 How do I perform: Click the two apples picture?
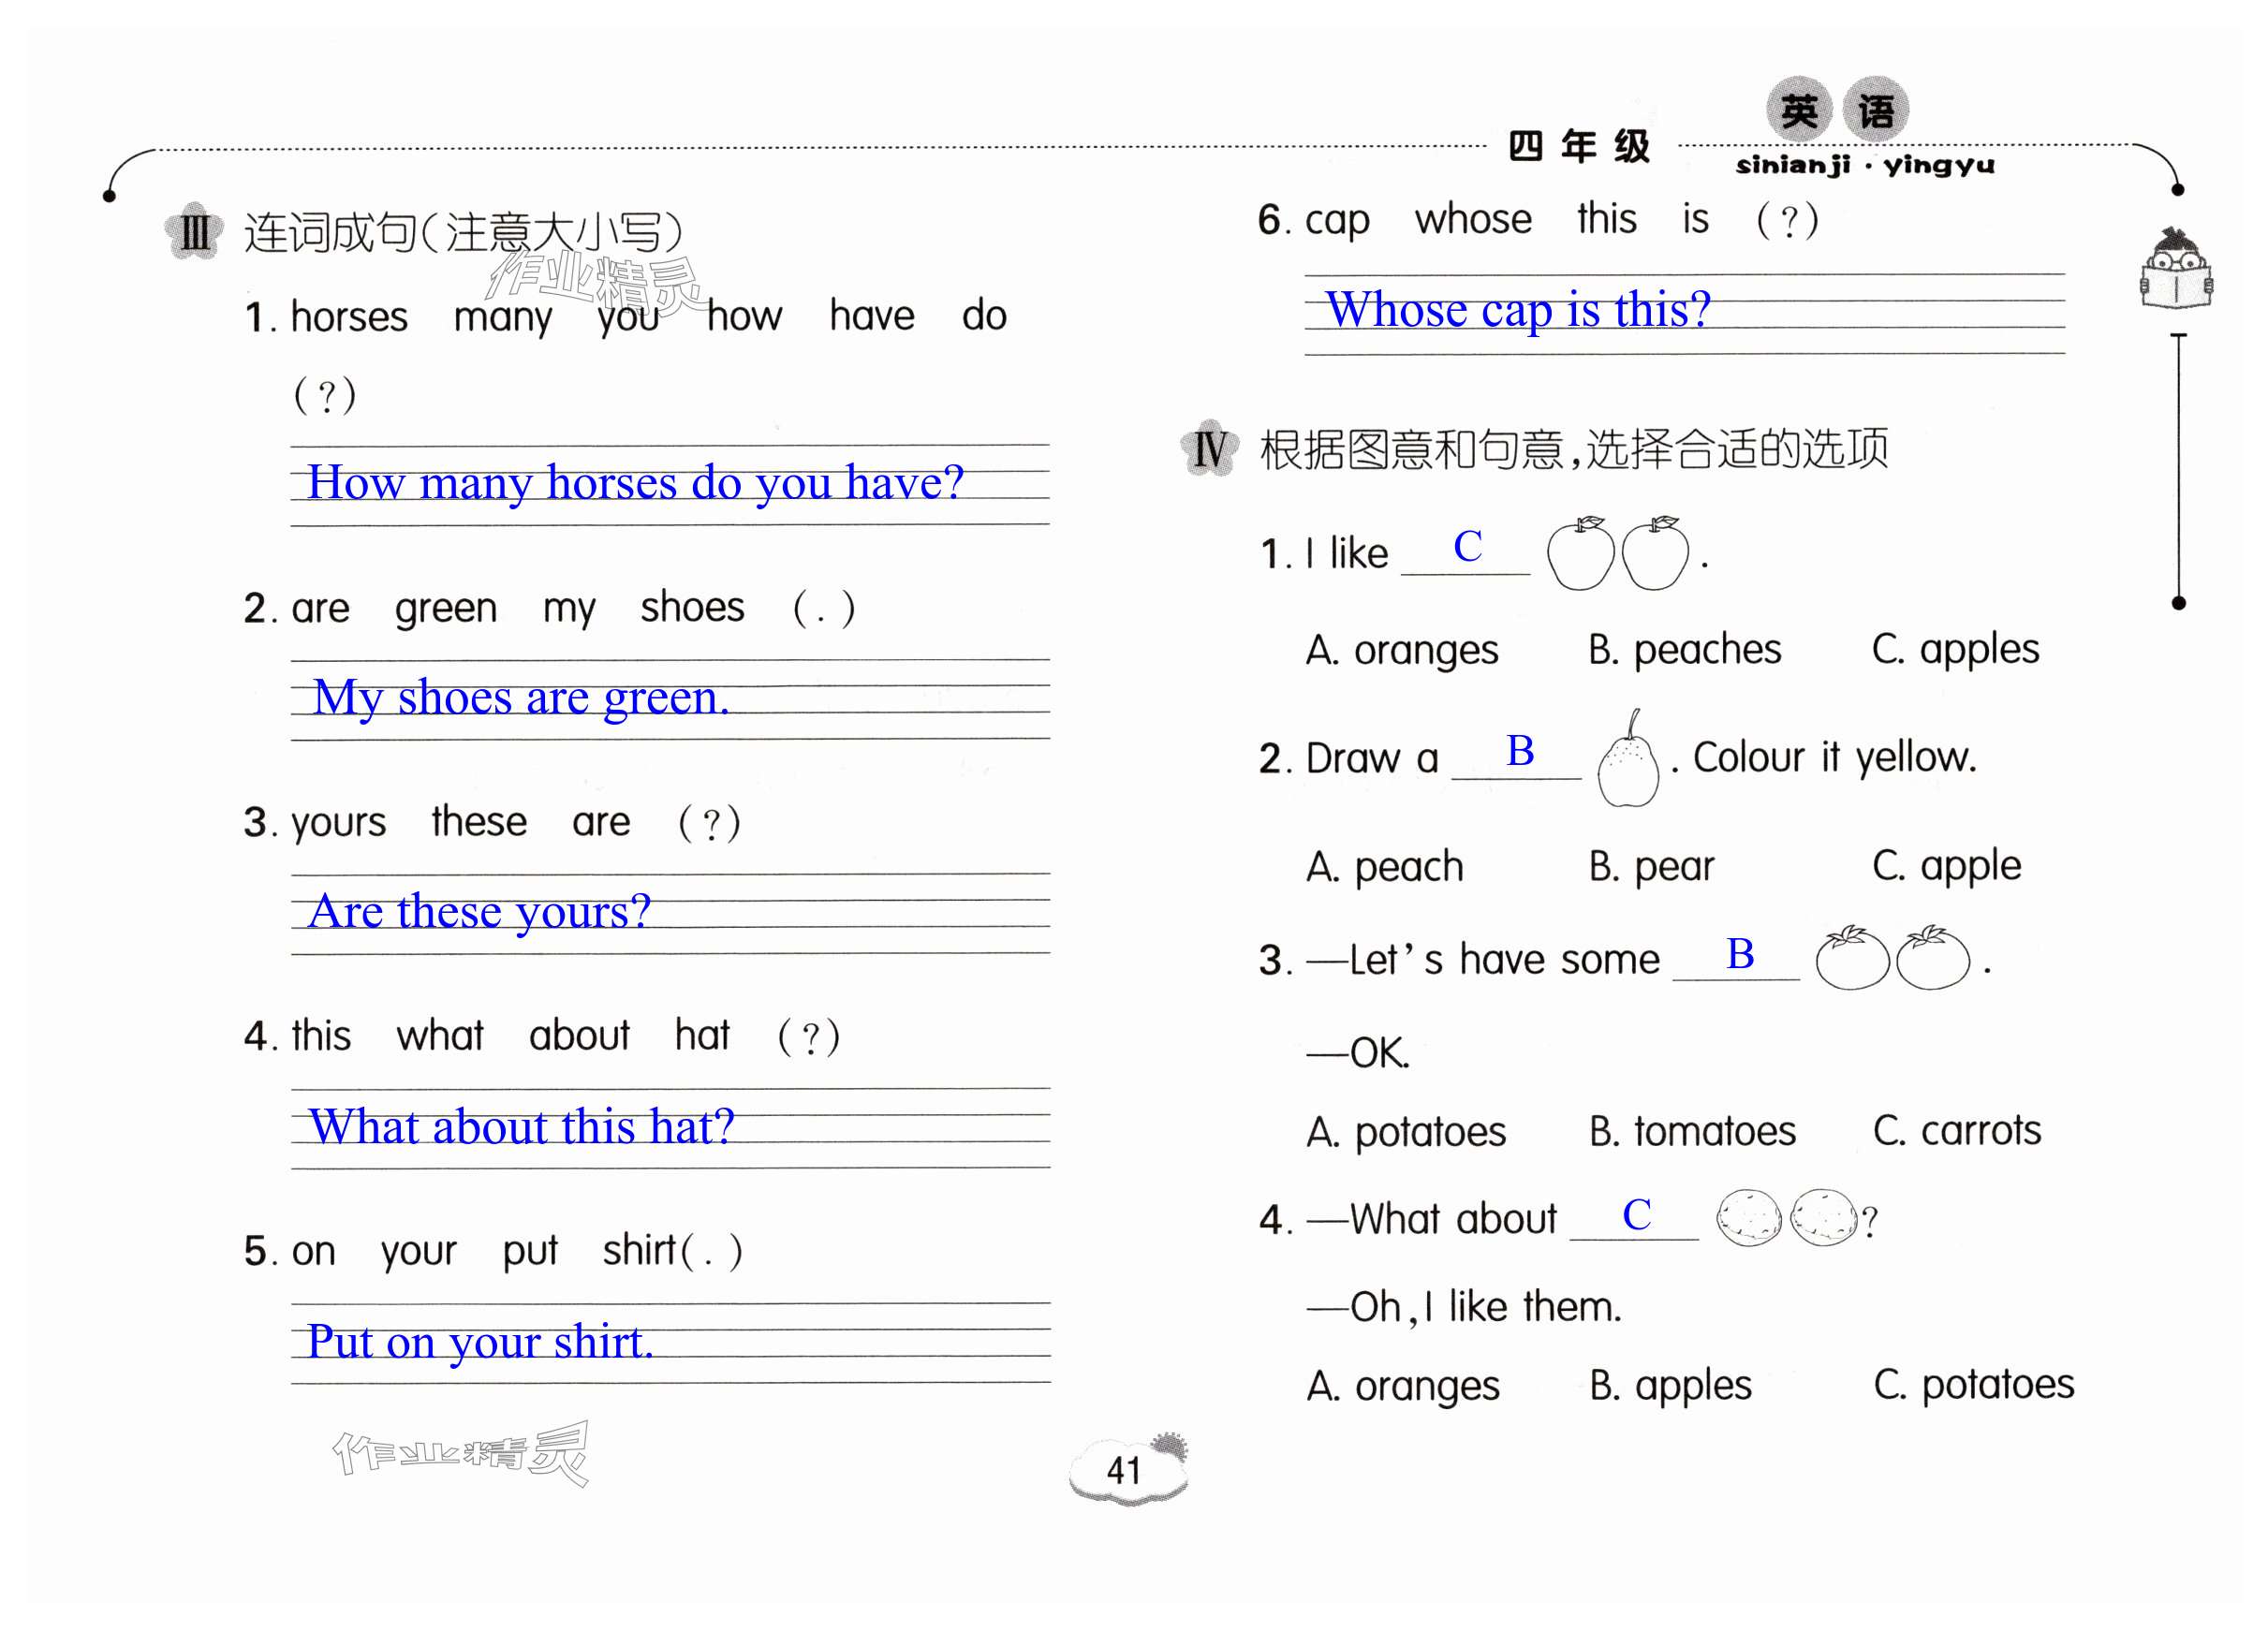pos(1617,553)
